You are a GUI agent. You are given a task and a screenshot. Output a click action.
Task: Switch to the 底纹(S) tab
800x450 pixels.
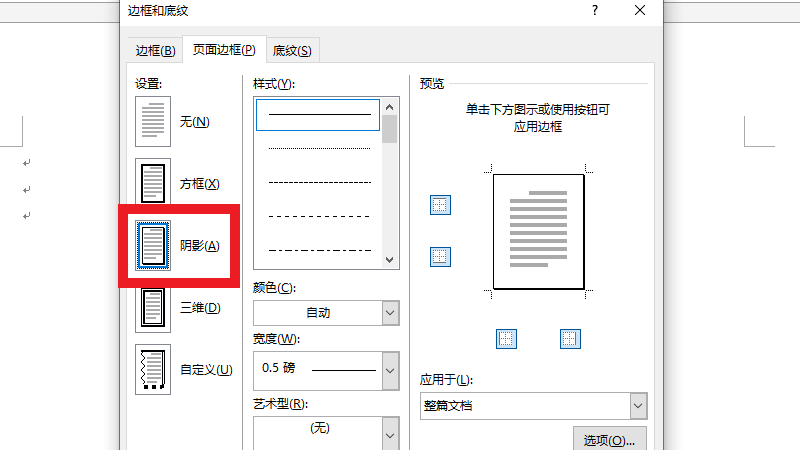[292, 51]
